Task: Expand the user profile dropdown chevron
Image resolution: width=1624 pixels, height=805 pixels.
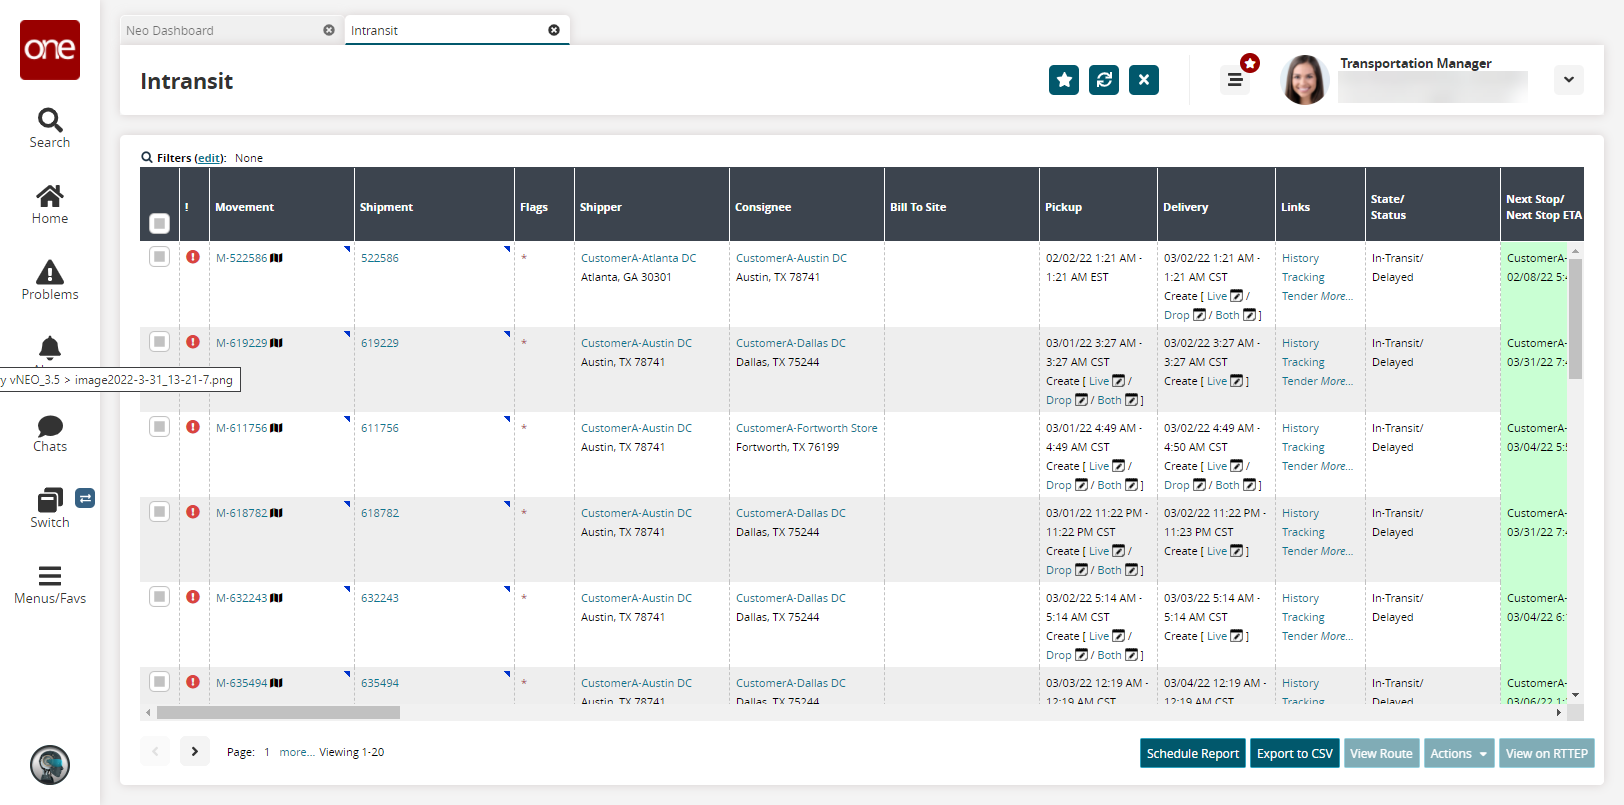Action: 1568,80
